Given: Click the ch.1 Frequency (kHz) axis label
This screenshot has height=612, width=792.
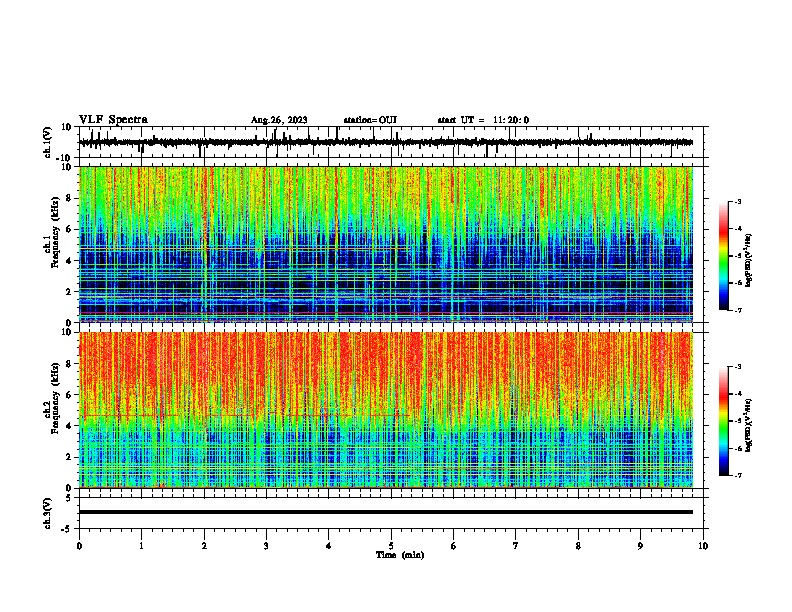Looking at the screenshot, I should (52, 232).
